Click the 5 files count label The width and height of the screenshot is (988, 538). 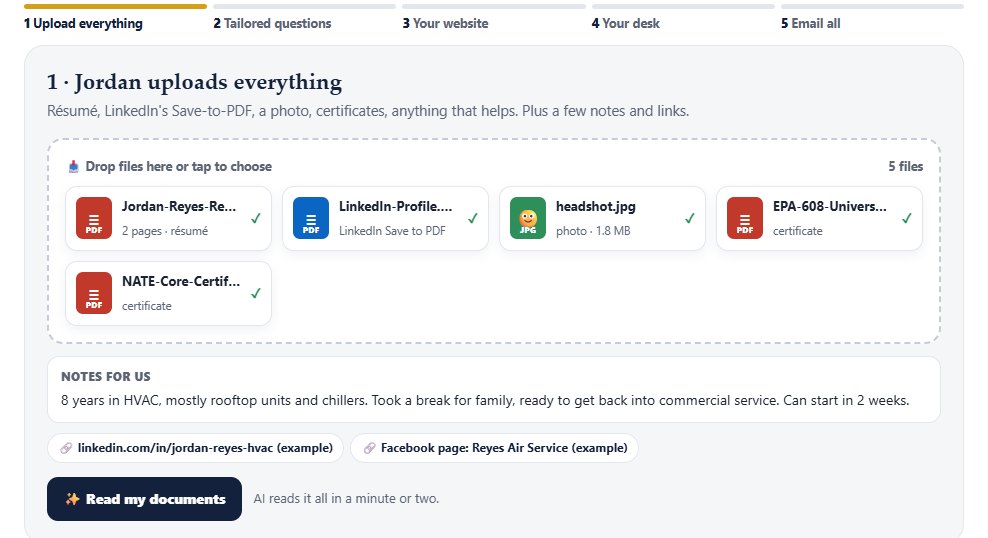click(905, 166)
